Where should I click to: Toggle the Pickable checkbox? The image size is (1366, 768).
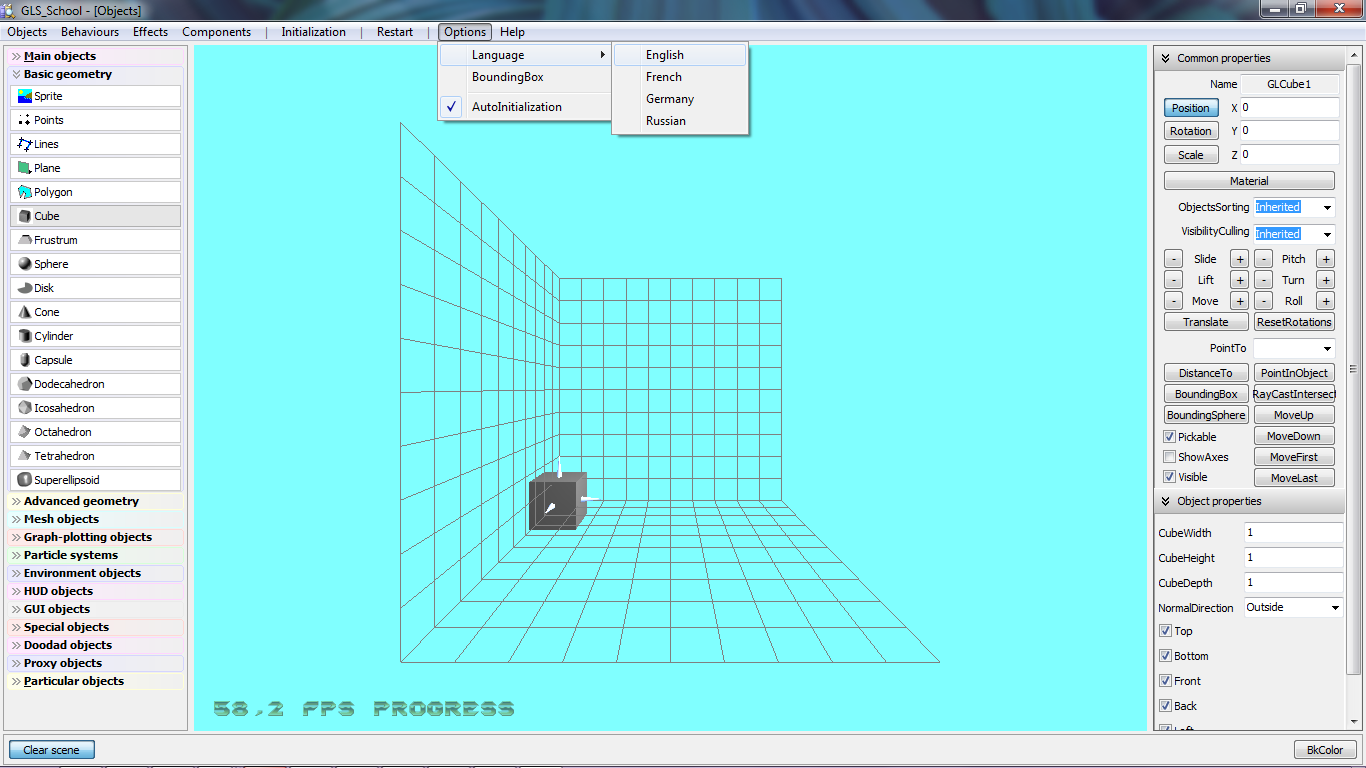click(x=1169, y=437)
